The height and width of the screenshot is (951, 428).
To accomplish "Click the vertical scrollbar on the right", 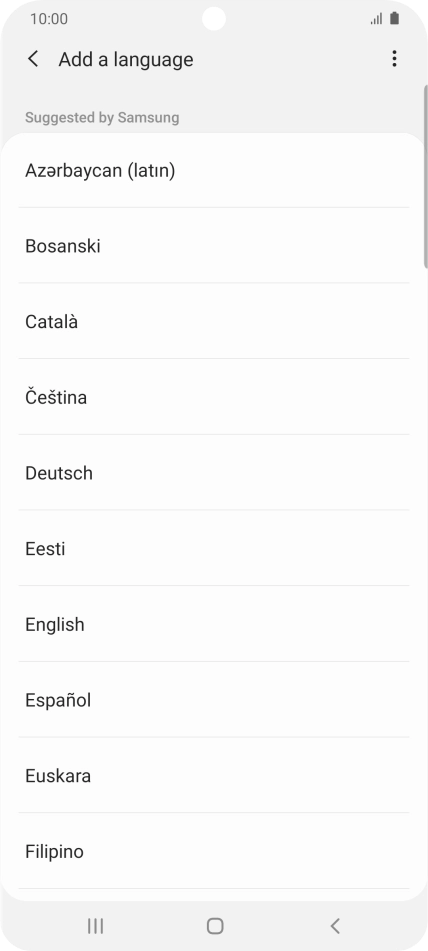I will [426, 176].
